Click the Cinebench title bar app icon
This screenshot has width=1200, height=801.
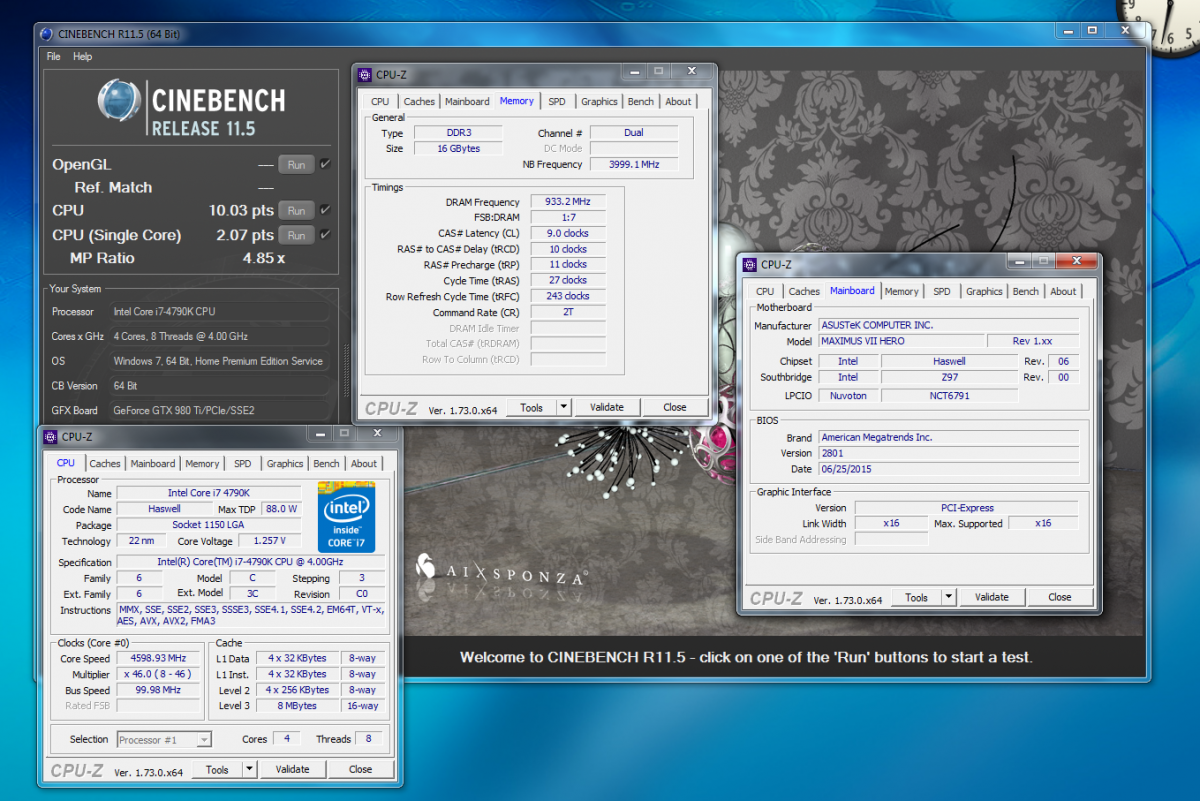(x=46, y=34)
